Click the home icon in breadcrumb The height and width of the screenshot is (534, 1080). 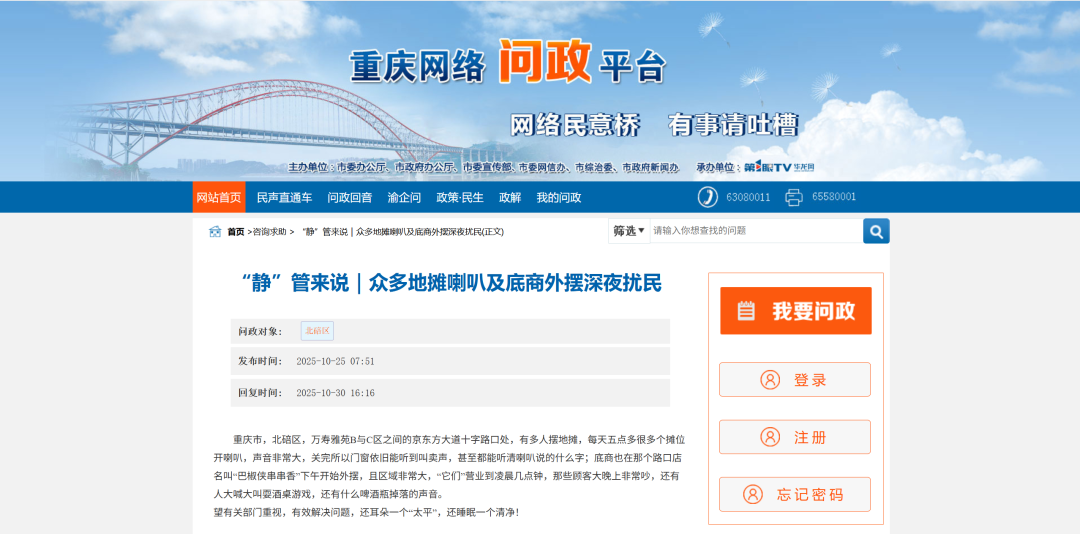(x=215, y=232)
